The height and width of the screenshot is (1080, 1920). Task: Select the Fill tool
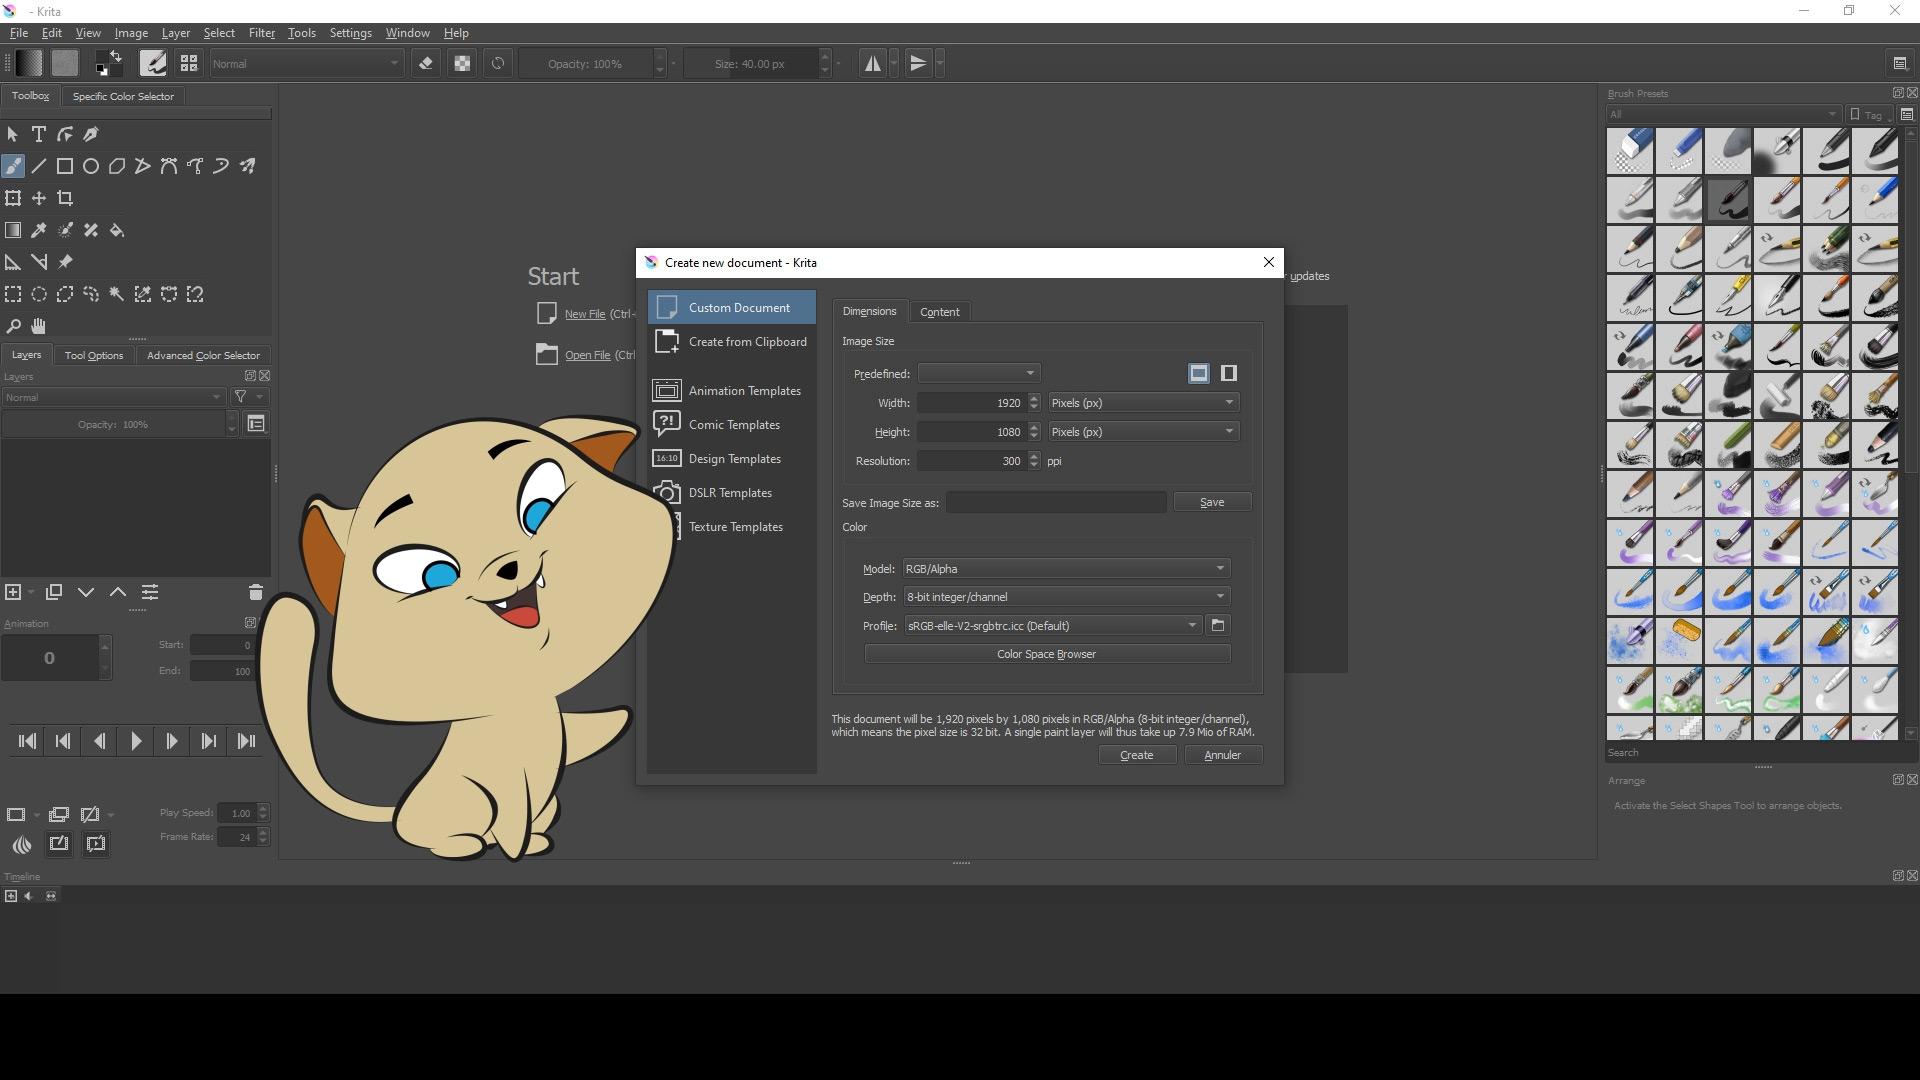pos(117,230)
